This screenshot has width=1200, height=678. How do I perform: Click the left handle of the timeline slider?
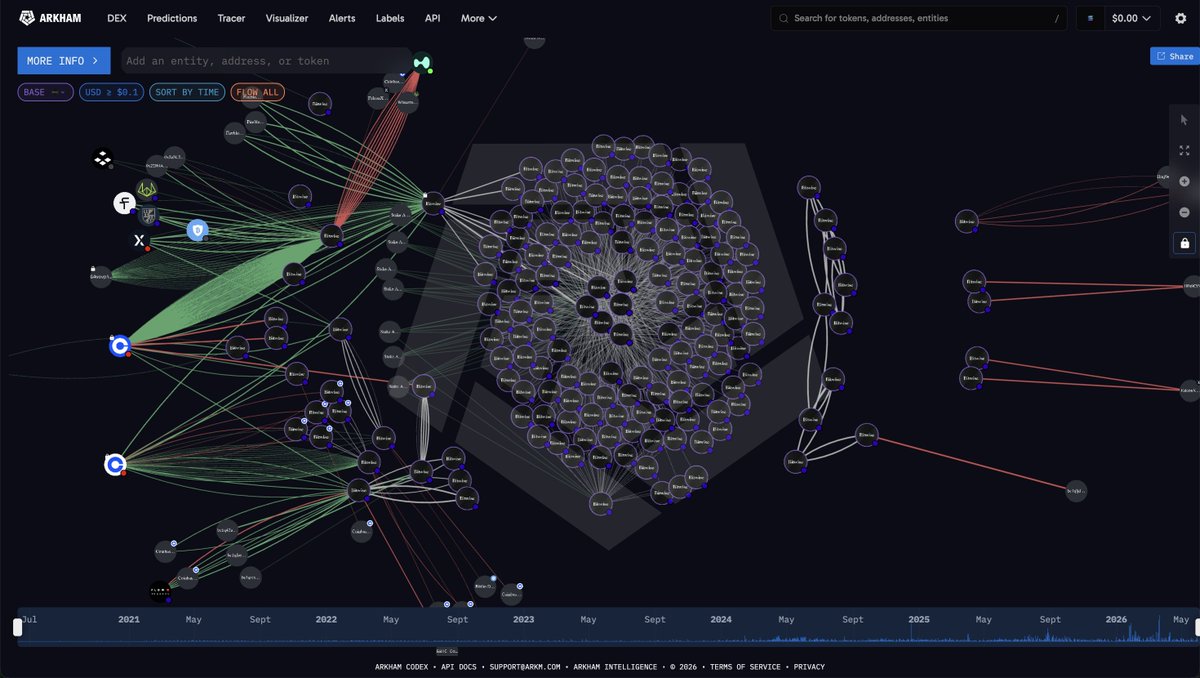17,627
